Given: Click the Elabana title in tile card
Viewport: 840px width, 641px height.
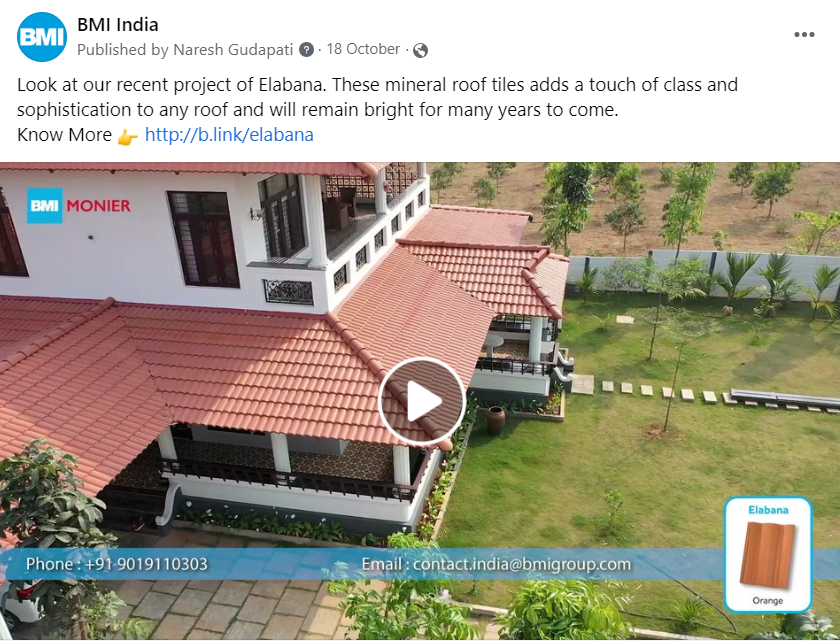Looking at the screenshot, I should 768,510.
